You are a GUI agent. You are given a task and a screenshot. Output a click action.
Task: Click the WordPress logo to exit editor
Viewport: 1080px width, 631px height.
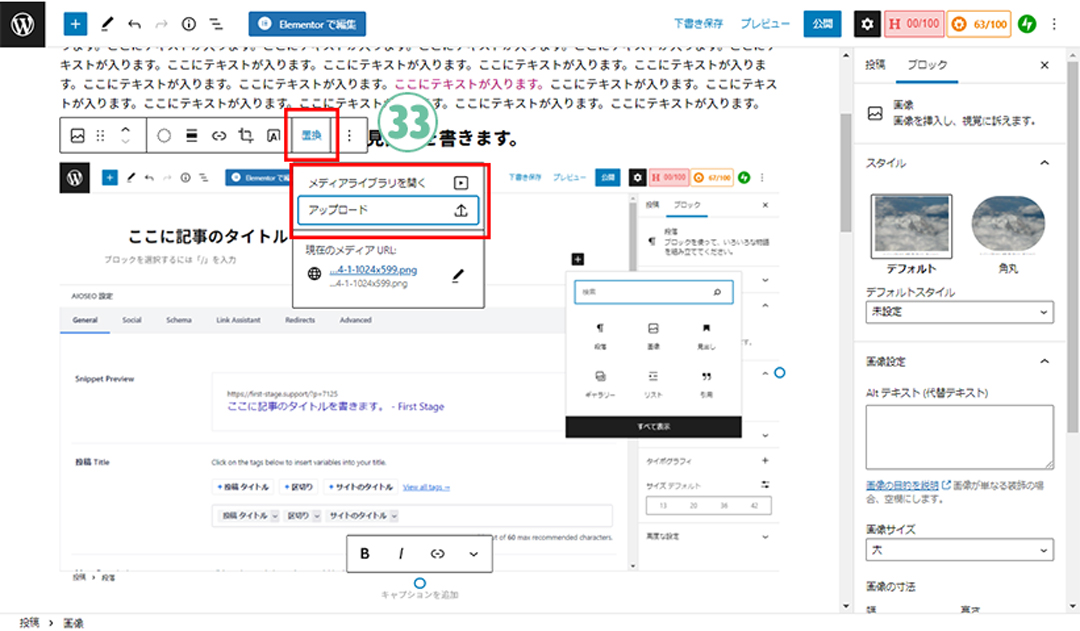pyautogui.click(x=24, y=23)
